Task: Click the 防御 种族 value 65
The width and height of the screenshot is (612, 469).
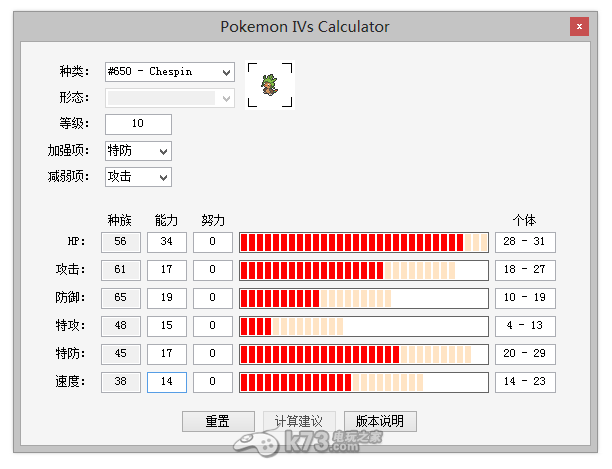Action: (x=121, y=298)
